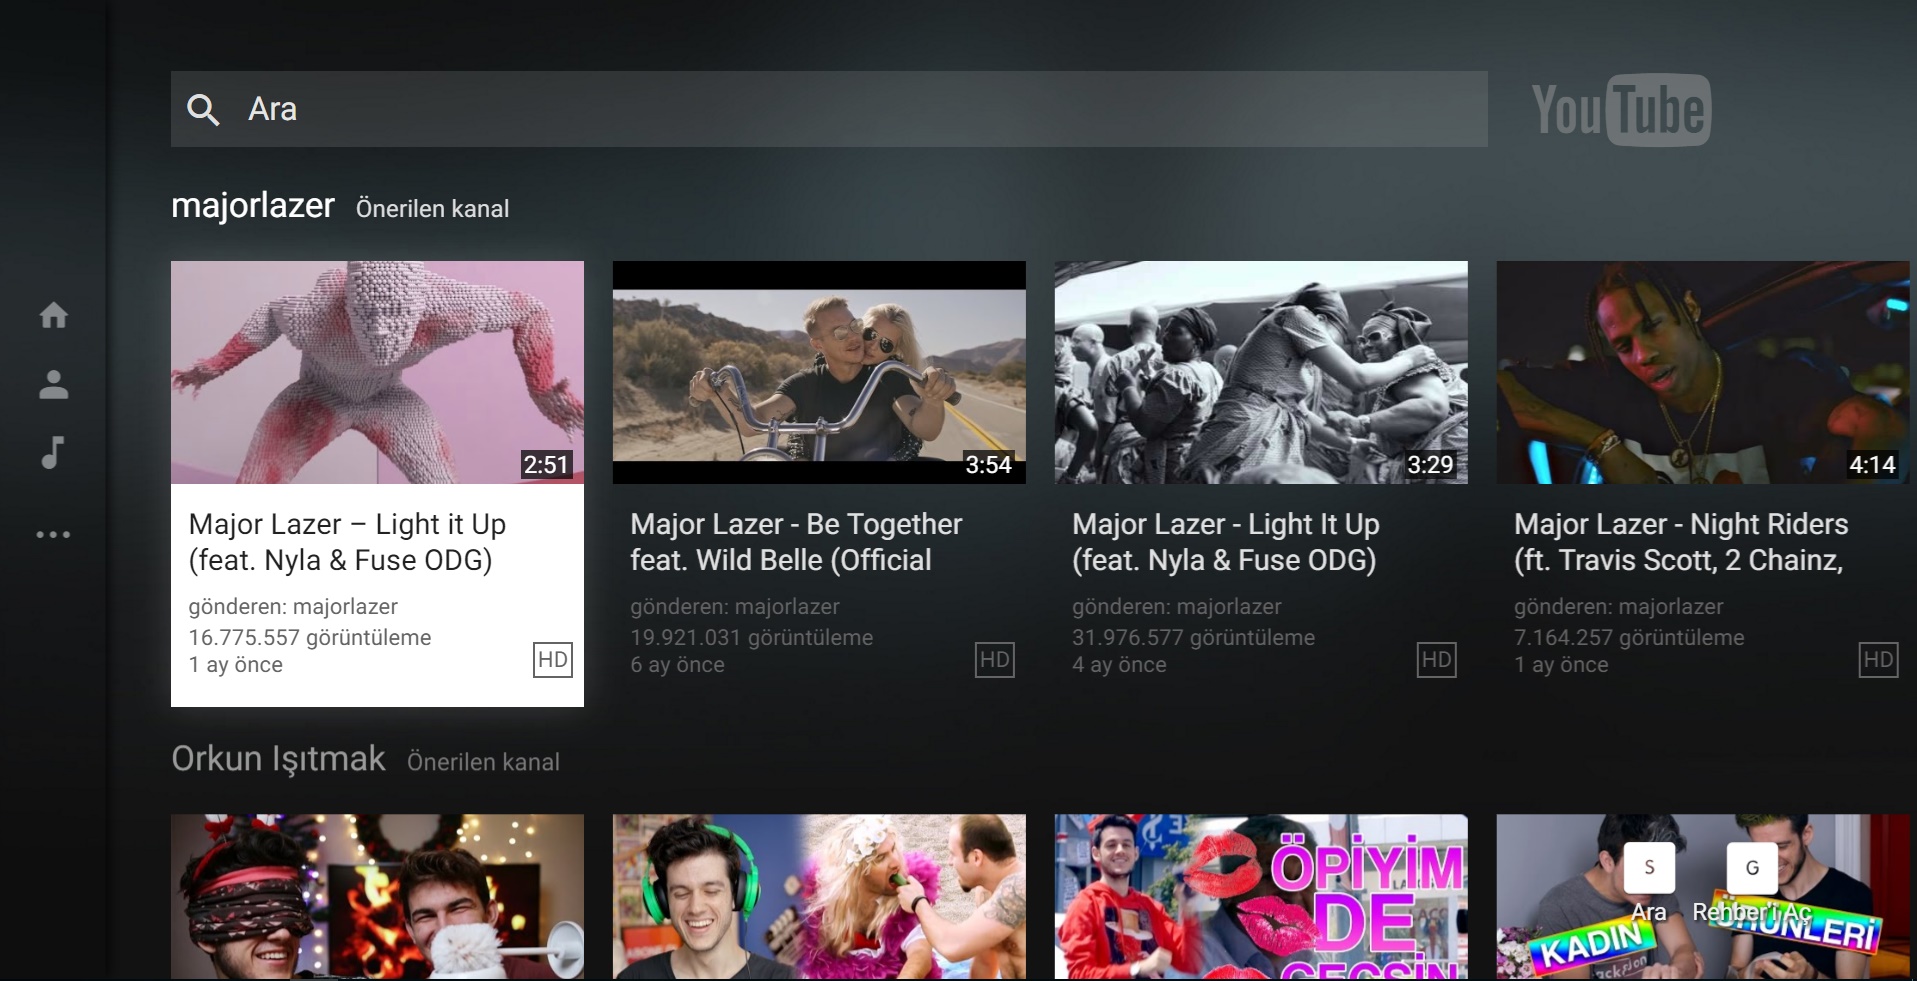The height and width of the screenshot is (981, 1917).
Task: Play the Night Riders thumbnail
Action: pyautogui.click(x=1703, y=372)
